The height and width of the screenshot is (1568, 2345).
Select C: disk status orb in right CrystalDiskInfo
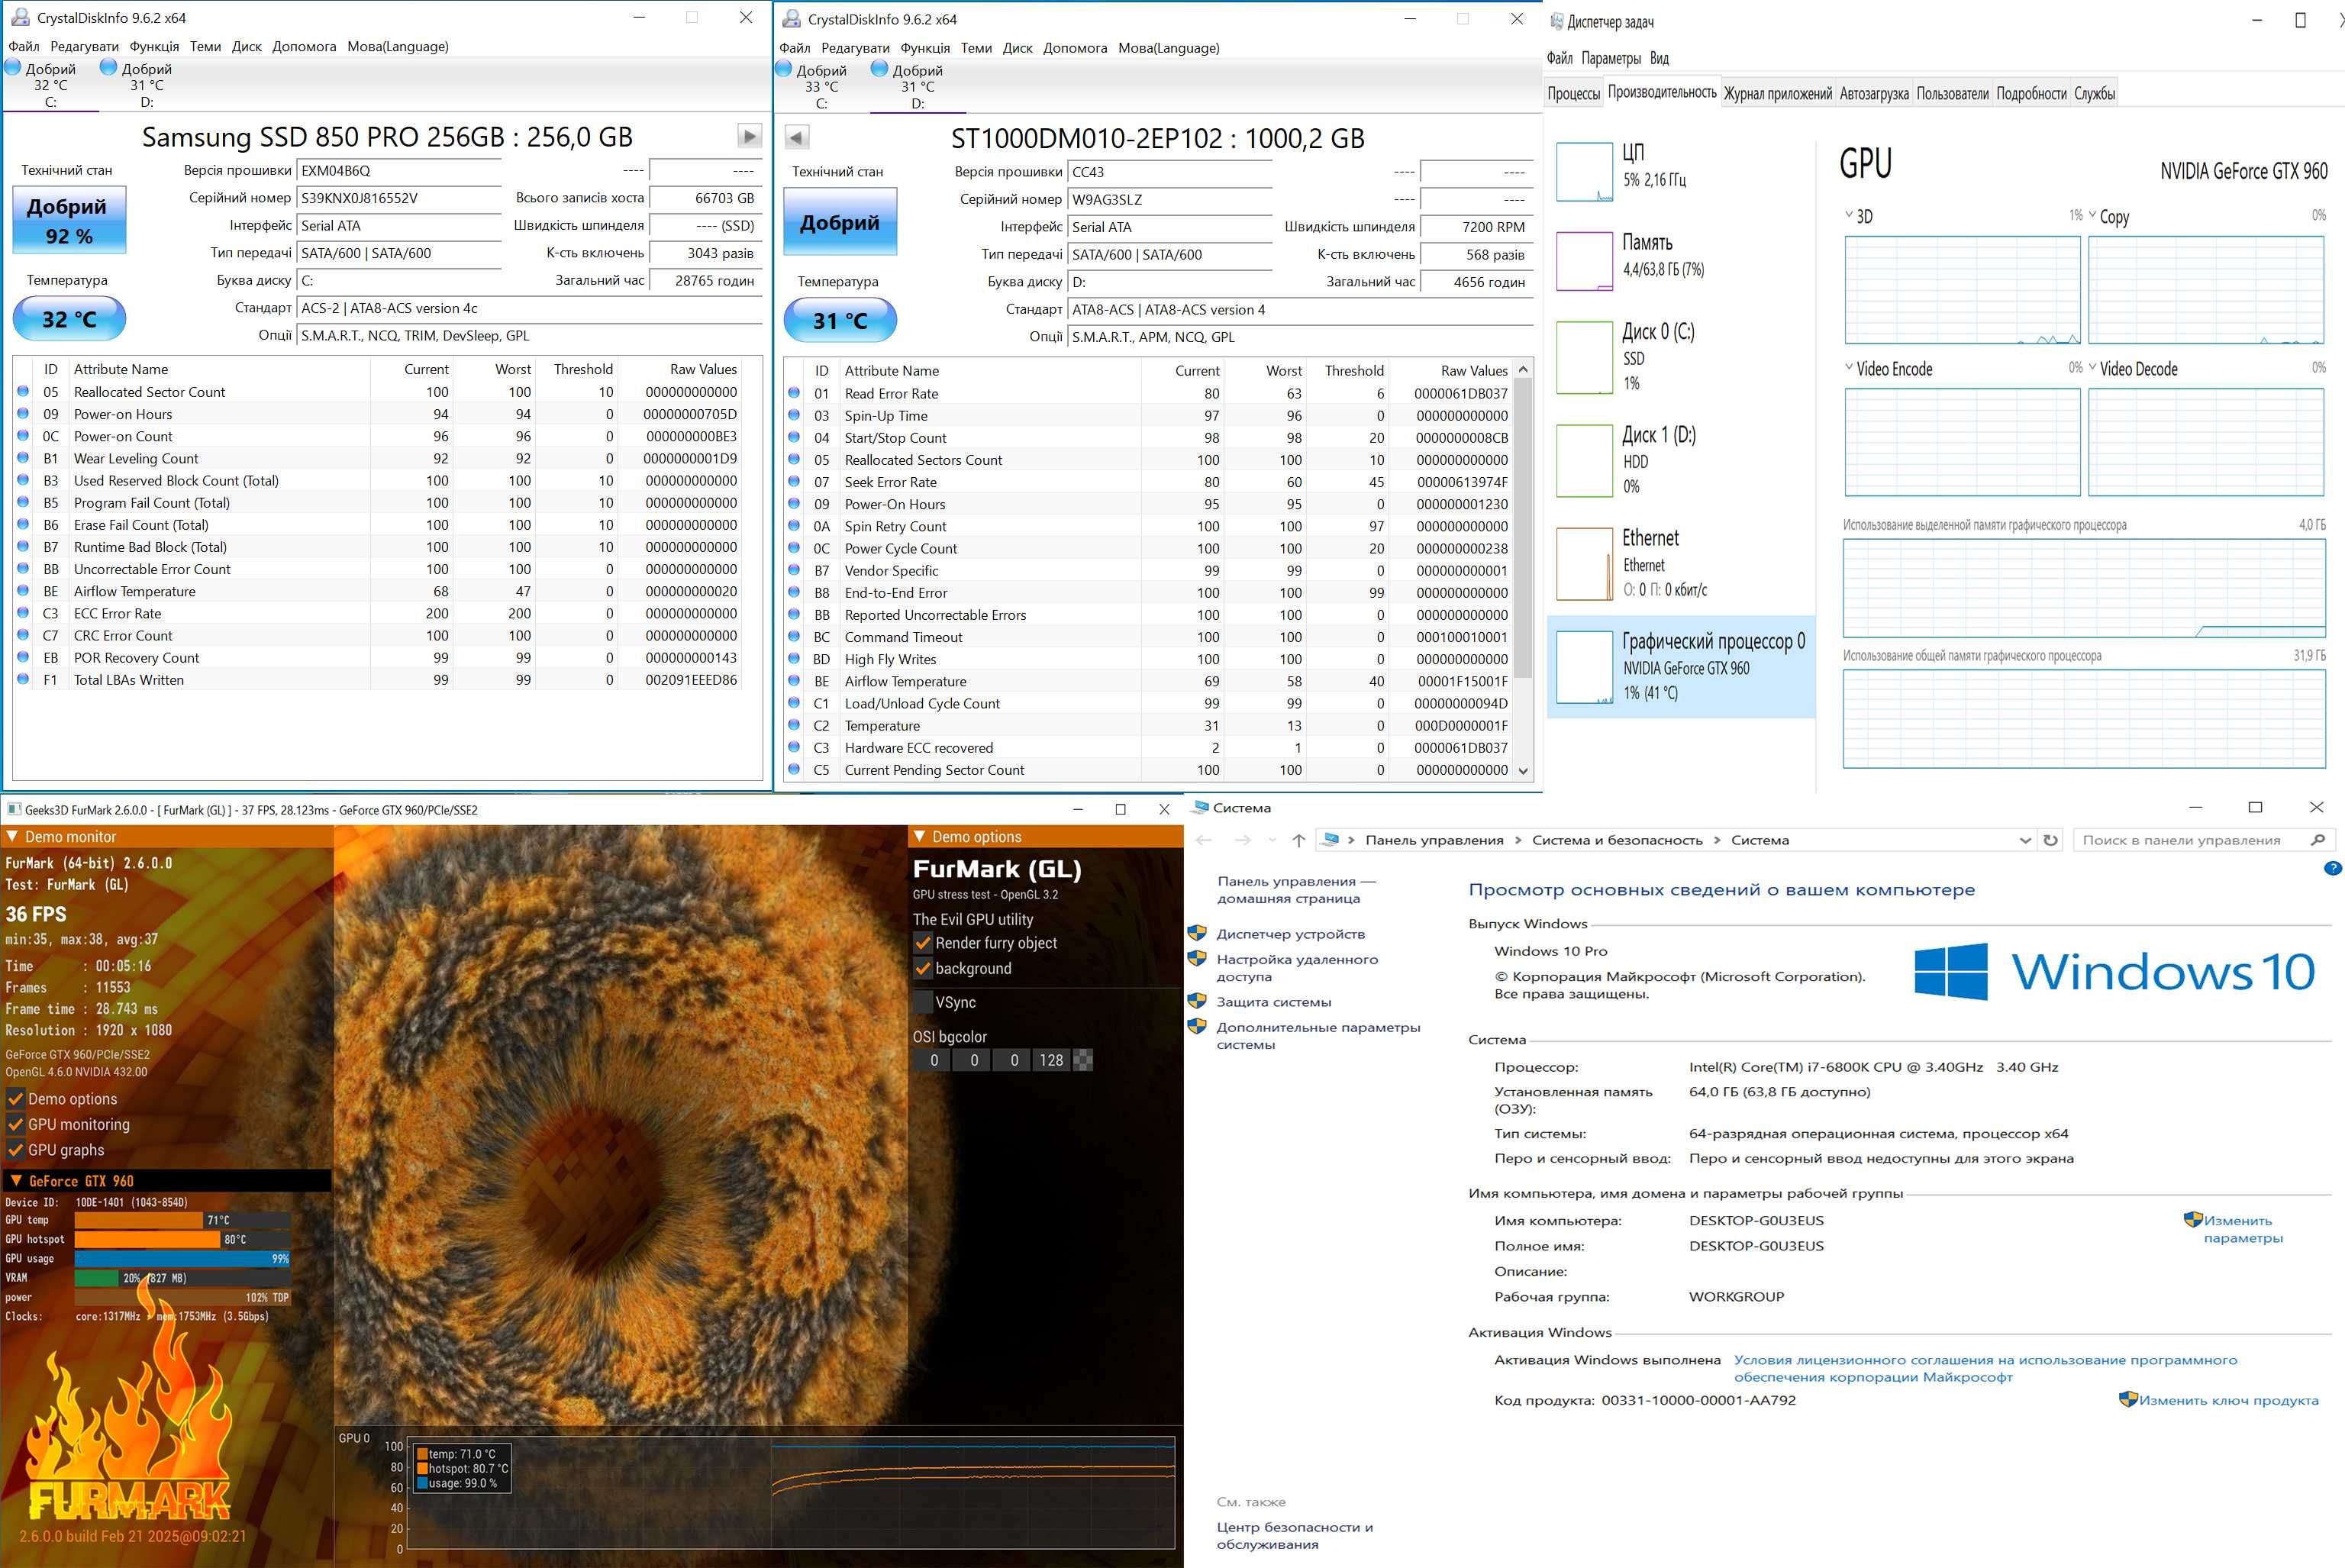point(784,68)
